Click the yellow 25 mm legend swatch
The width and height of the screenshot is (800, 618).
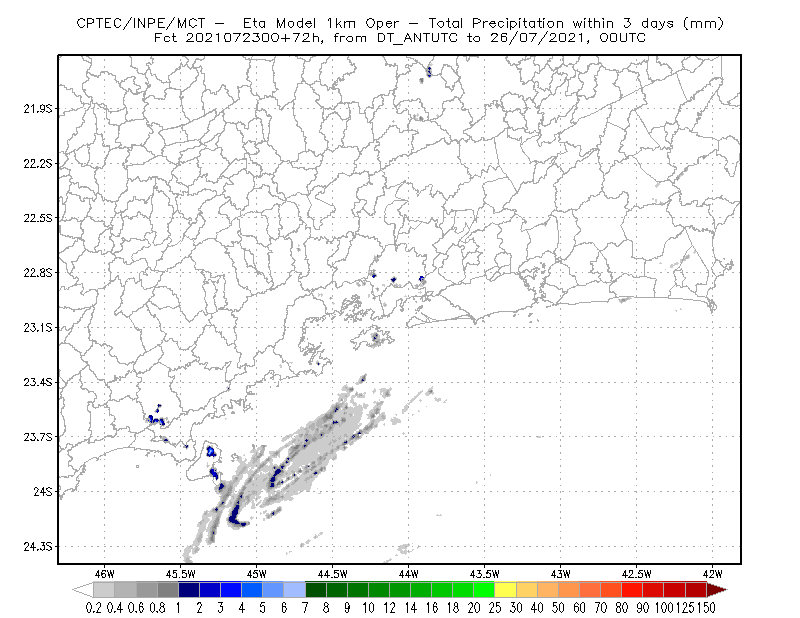tap(505, 590)
